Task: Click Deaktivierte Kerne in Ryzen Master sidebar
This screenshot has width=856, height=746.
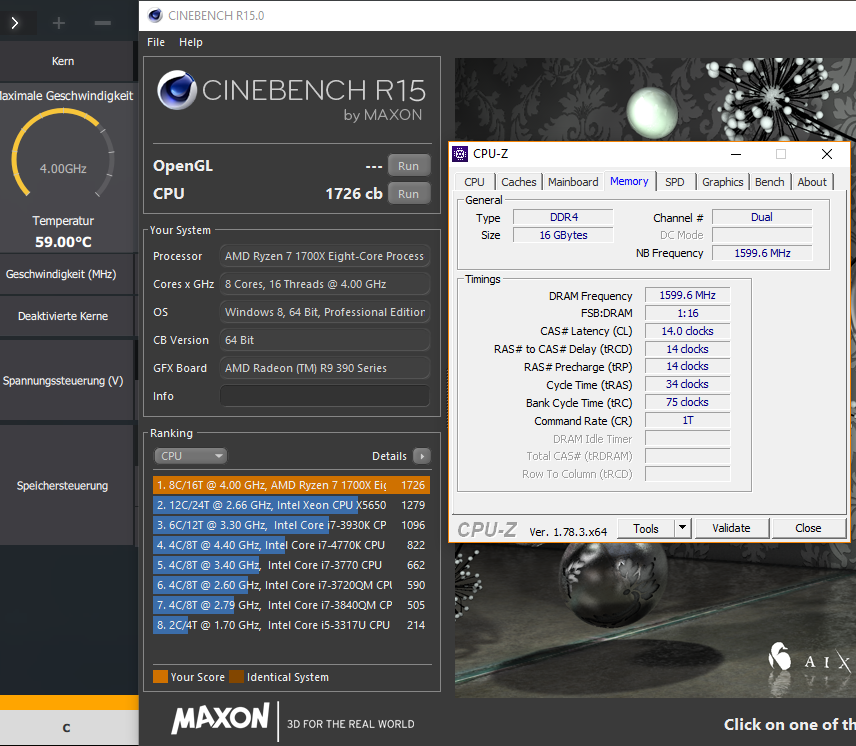Action: point(66,316)
